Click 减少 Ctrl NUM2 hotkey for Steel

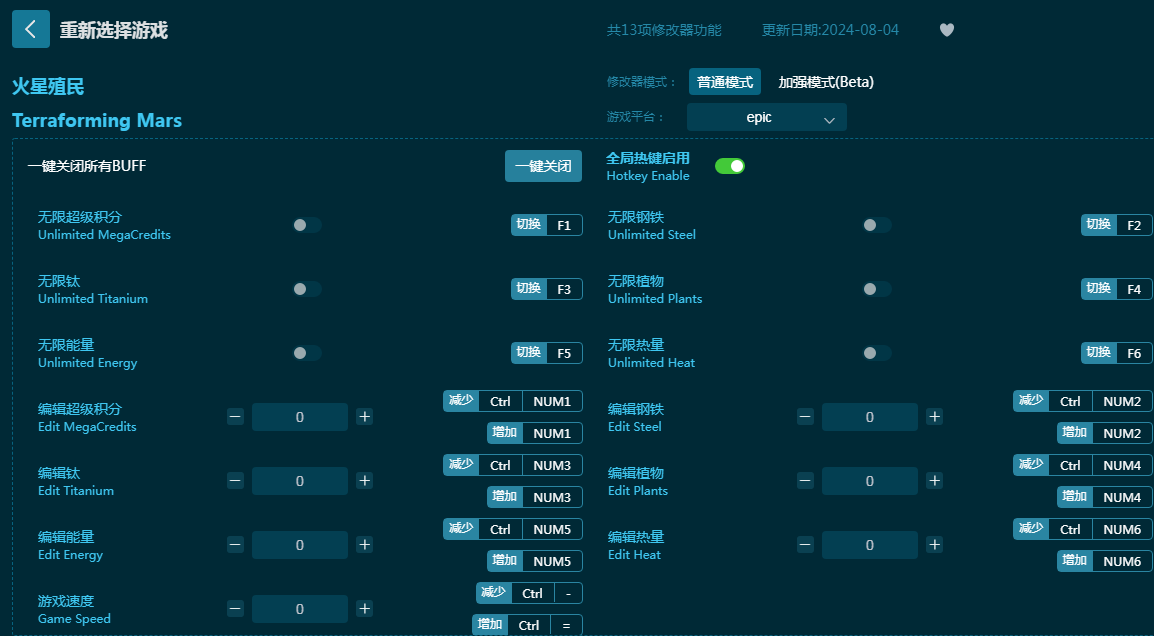pyautogui.click(x=1083, y=401)
